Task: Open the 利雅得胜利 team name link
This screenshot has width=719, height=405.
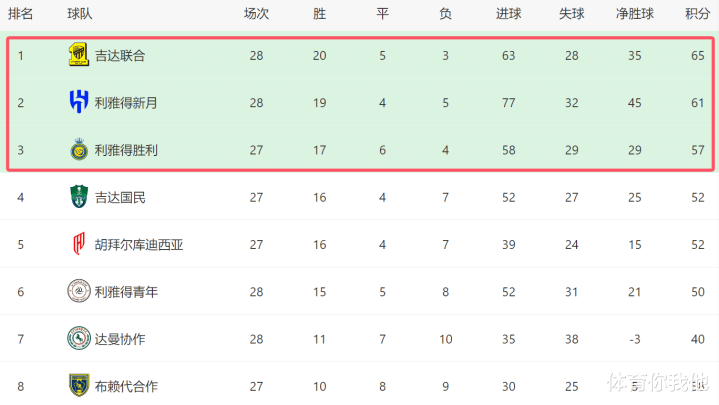Action: click(x=126, y=150)
